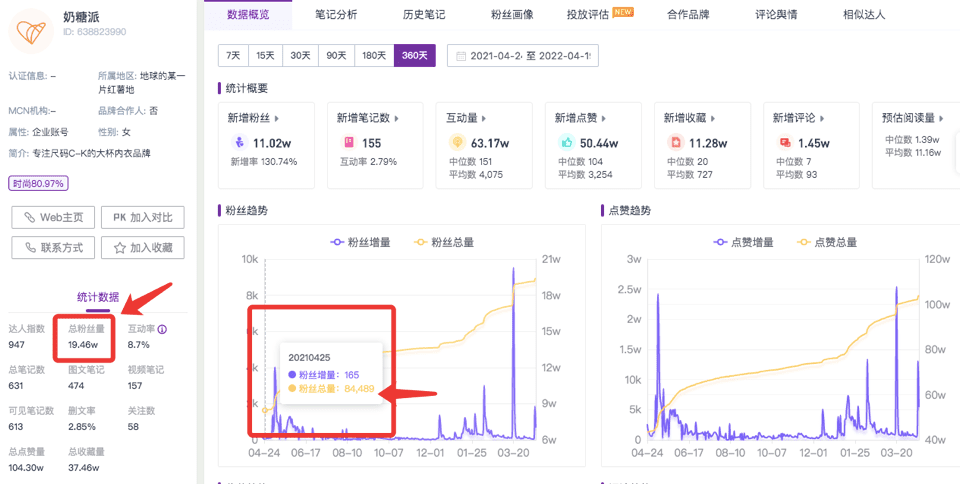Select the 180天 time range
960x484 pixels.
(x=374, y=55)
